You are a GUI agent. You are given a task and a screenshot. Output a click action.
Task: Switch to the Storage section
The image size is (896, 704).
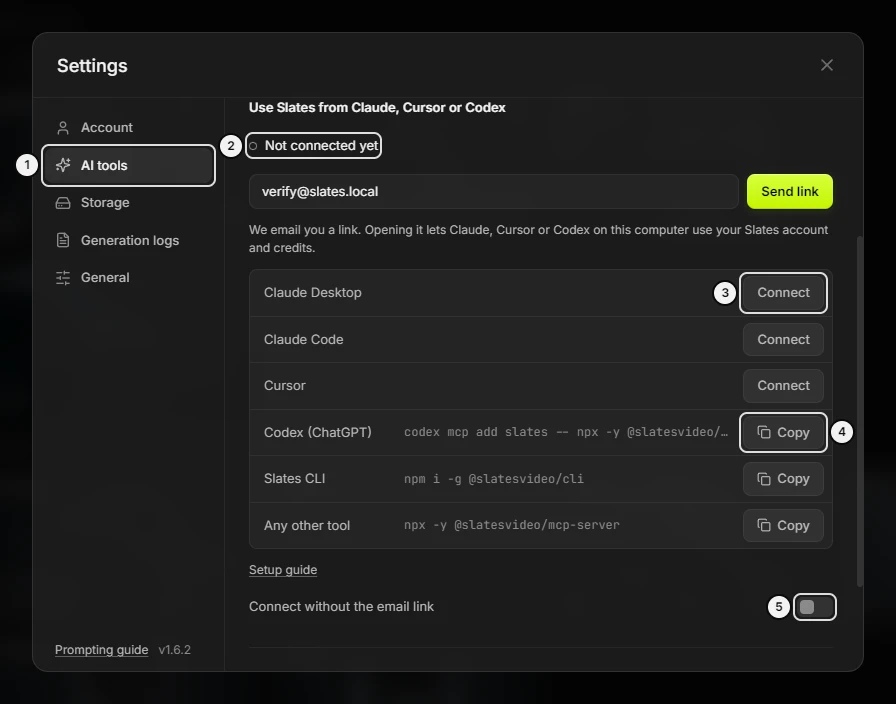(x=129, y=203)
